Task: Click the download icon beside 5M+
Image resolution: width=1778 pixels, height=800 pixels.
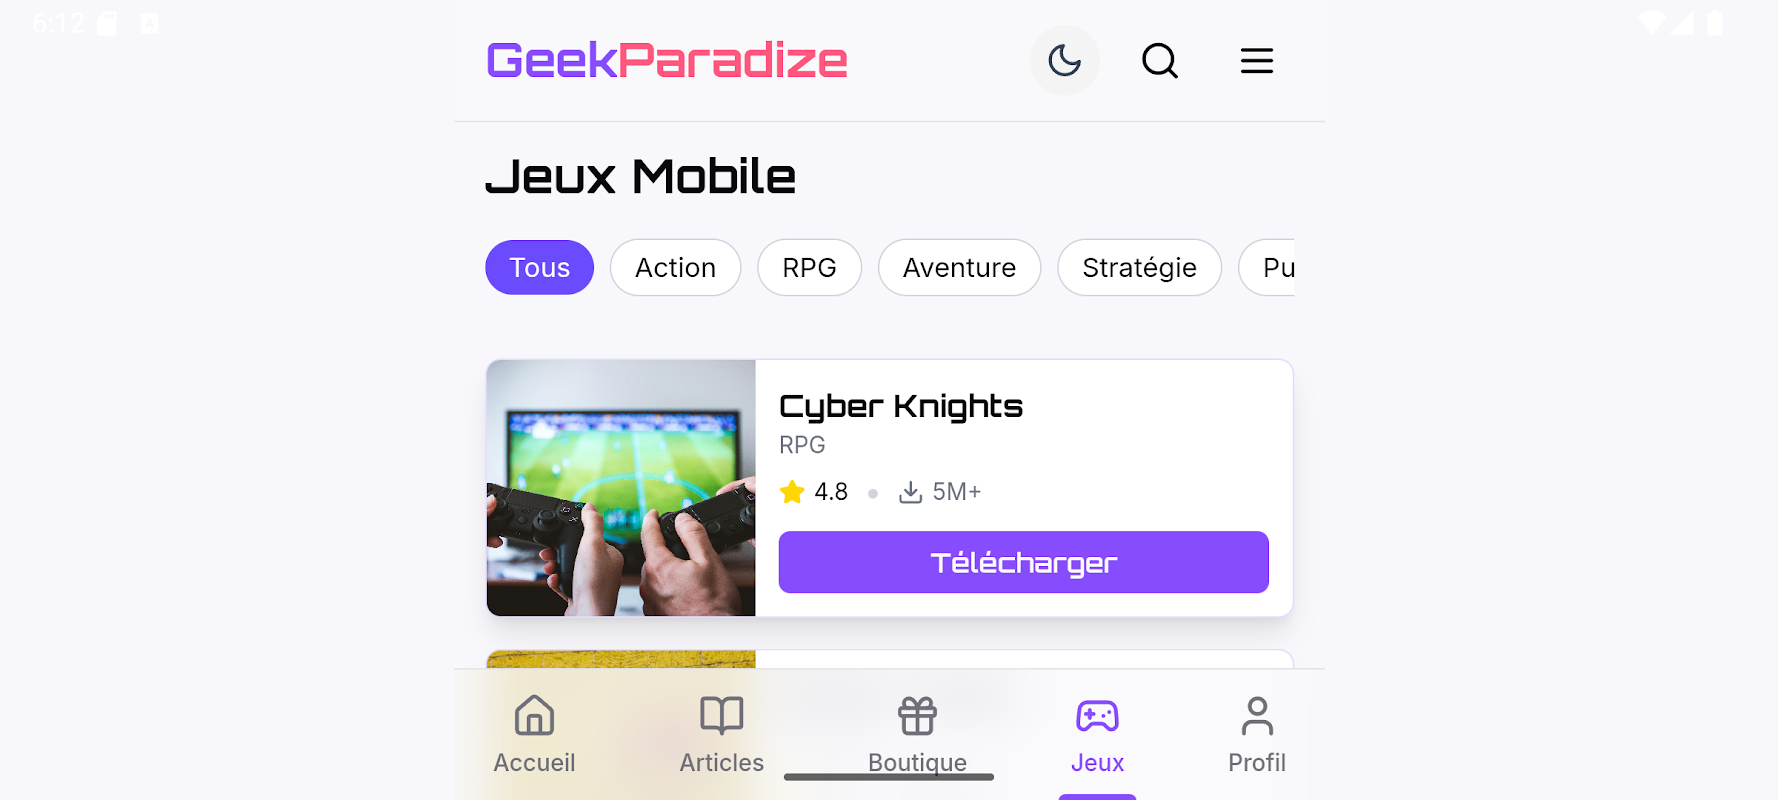Action: 910,492
